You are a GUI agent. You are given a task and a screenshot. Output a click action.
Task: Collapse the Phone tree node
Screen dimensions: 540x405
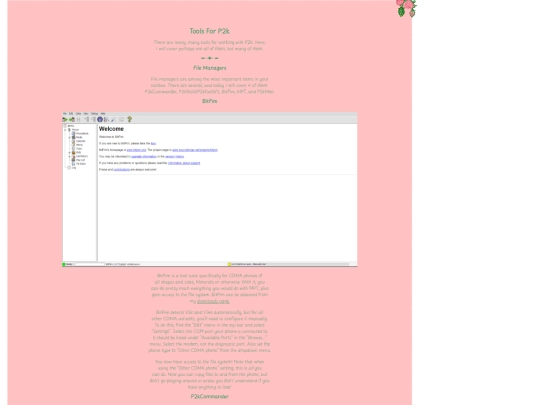pyautogui.click(x=65, y=130)
